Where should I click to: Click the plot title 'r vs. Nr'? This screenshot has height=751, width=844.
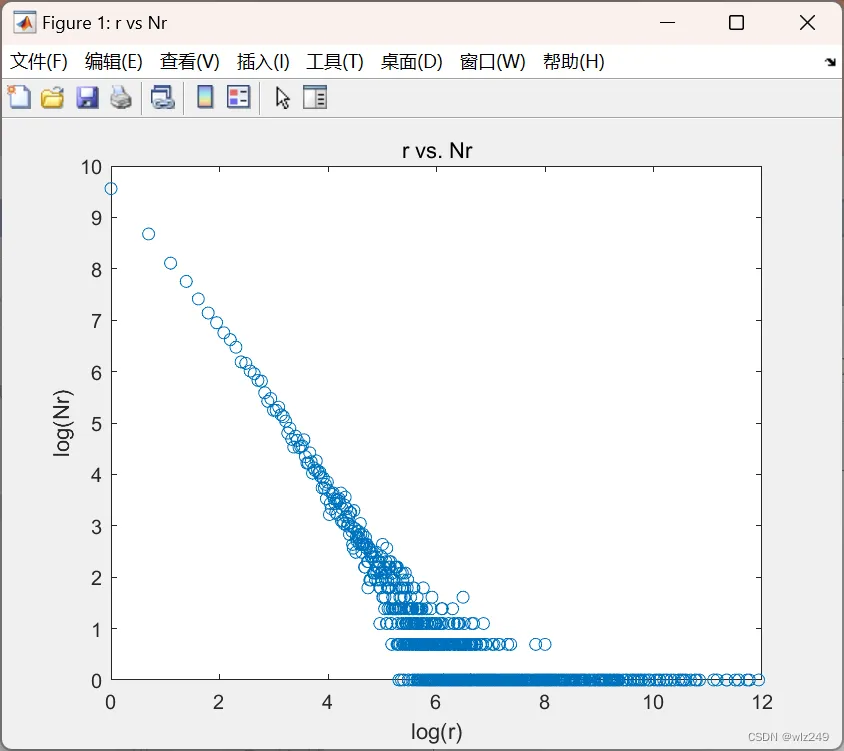(437, 150)
